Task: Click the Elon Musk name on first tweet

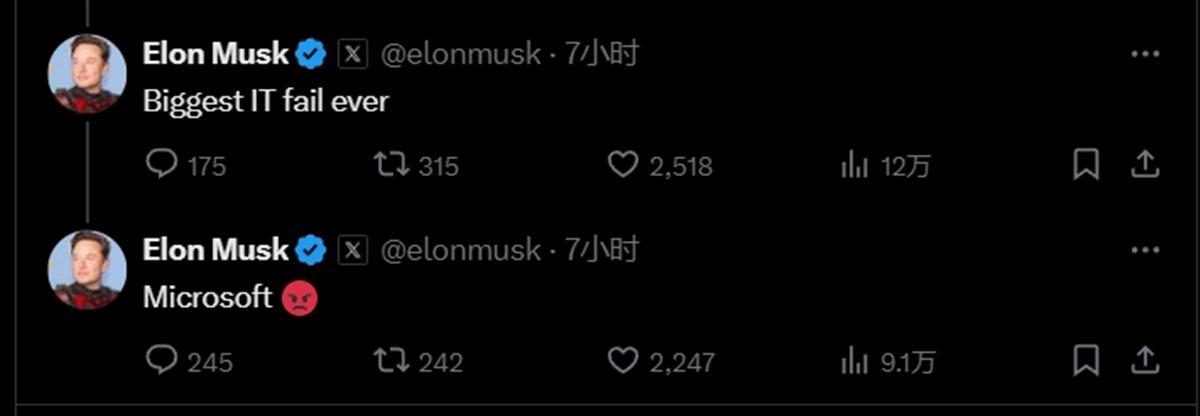Action: coord(216,54)
